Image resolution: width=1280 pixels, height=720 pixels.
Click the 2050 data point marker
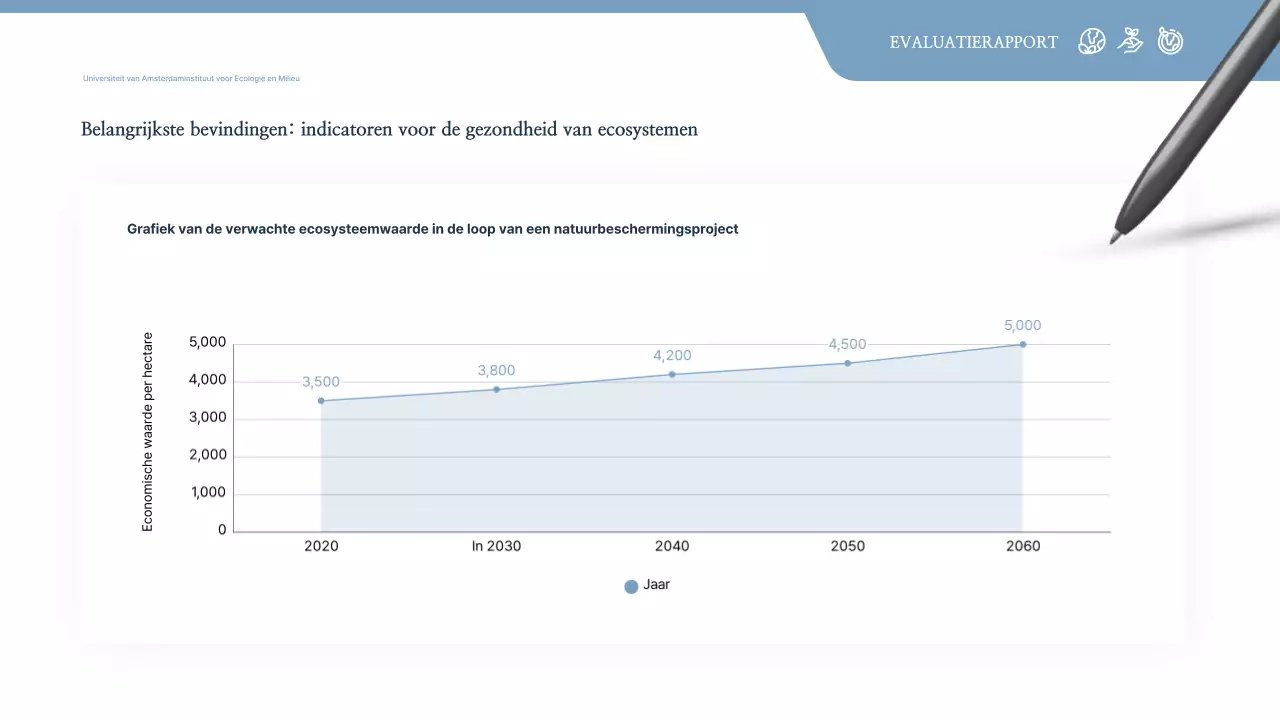847,363
